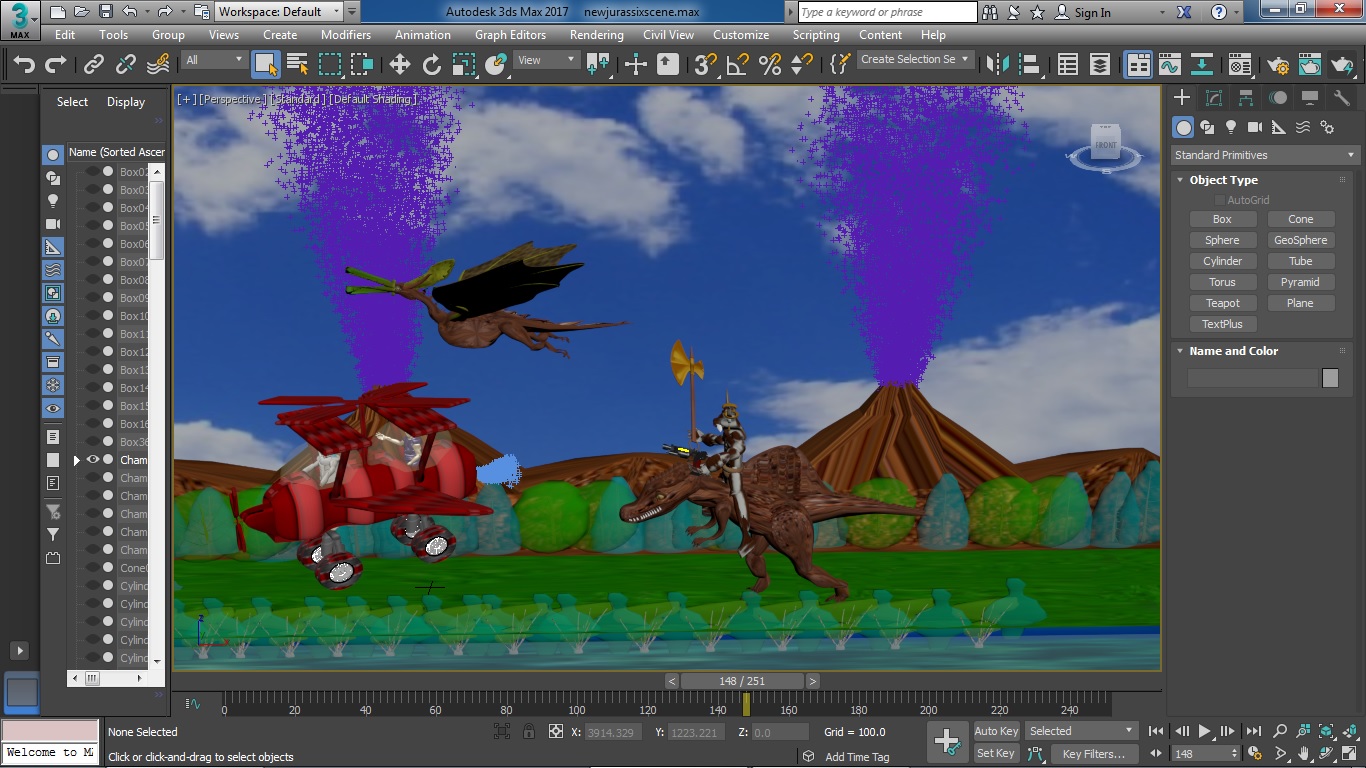Activate the Unlink Selection tool

coord(126,65)
